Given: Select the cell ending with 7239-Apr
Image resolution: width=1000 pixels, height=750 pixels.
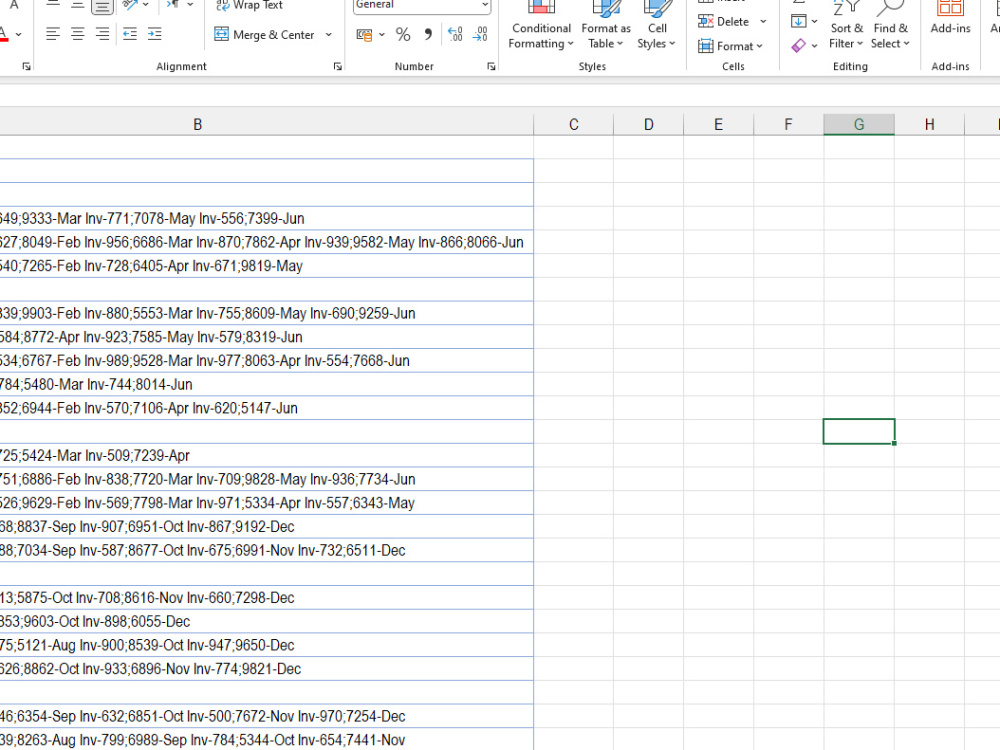Looking at the screenshot, I should tap(267, 456).
